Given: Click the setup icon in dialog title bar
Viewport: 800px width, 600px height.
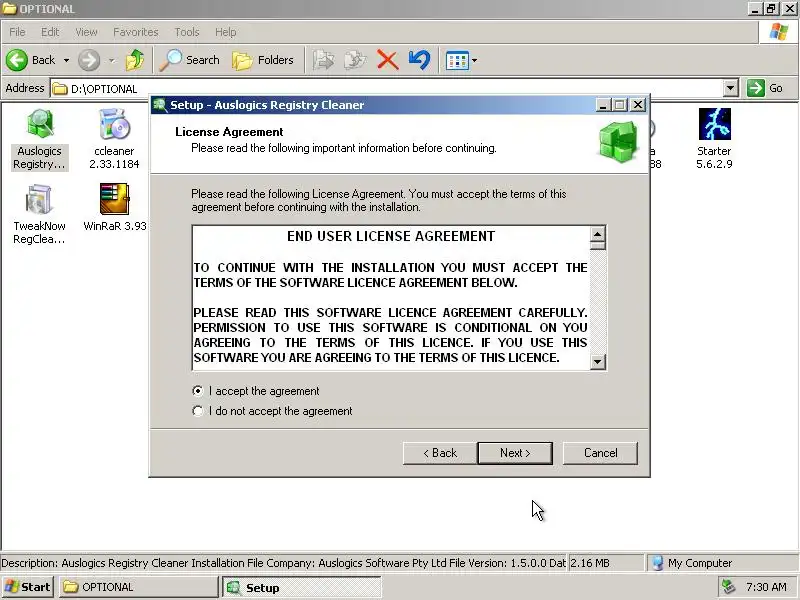Looking at the screenshot, I should pyautogui.click(x=160, y=105).
